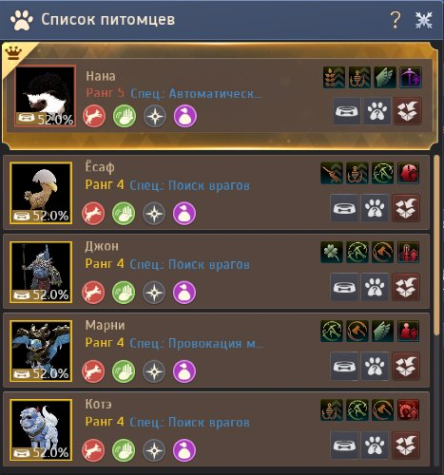Click the feed bowl button for Нана
Viewport: 444px width, 475px height.
(x=347, y=111)
